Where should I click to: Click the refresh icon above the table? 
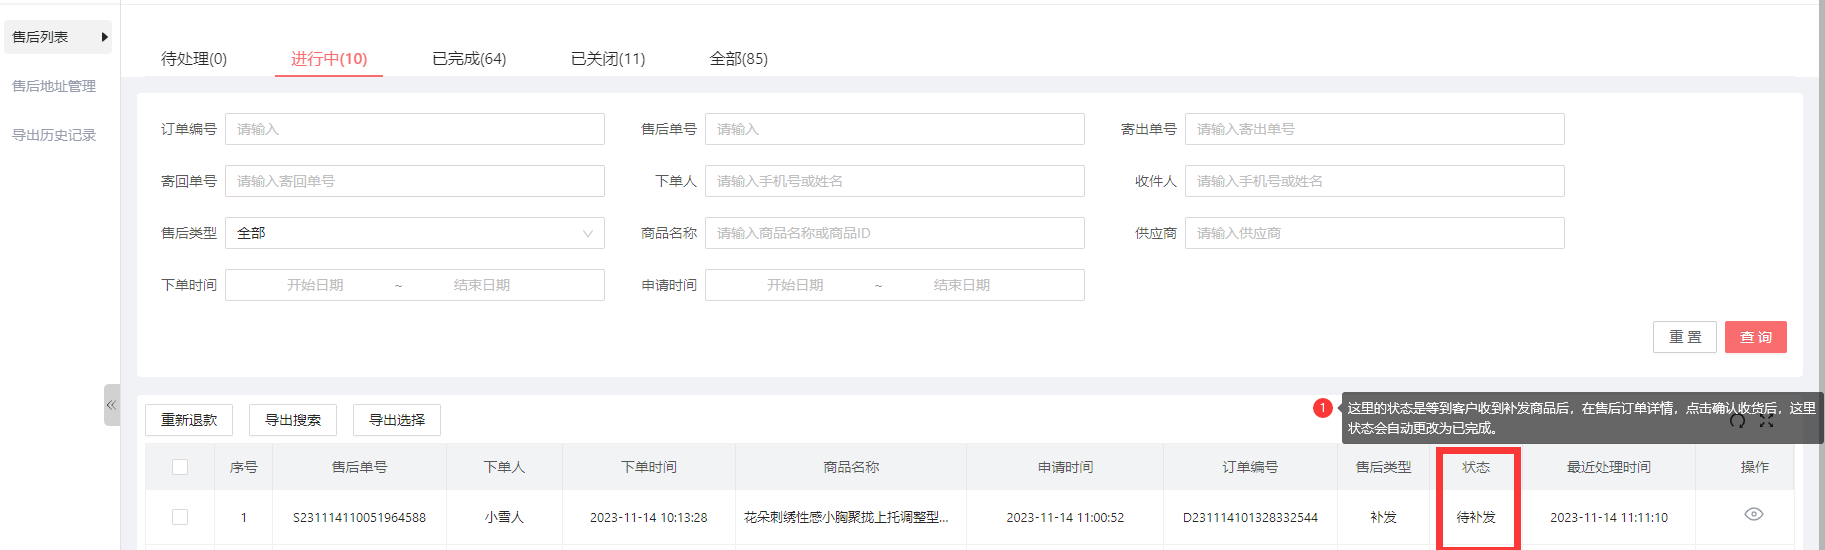click(x=1737, y=421)
